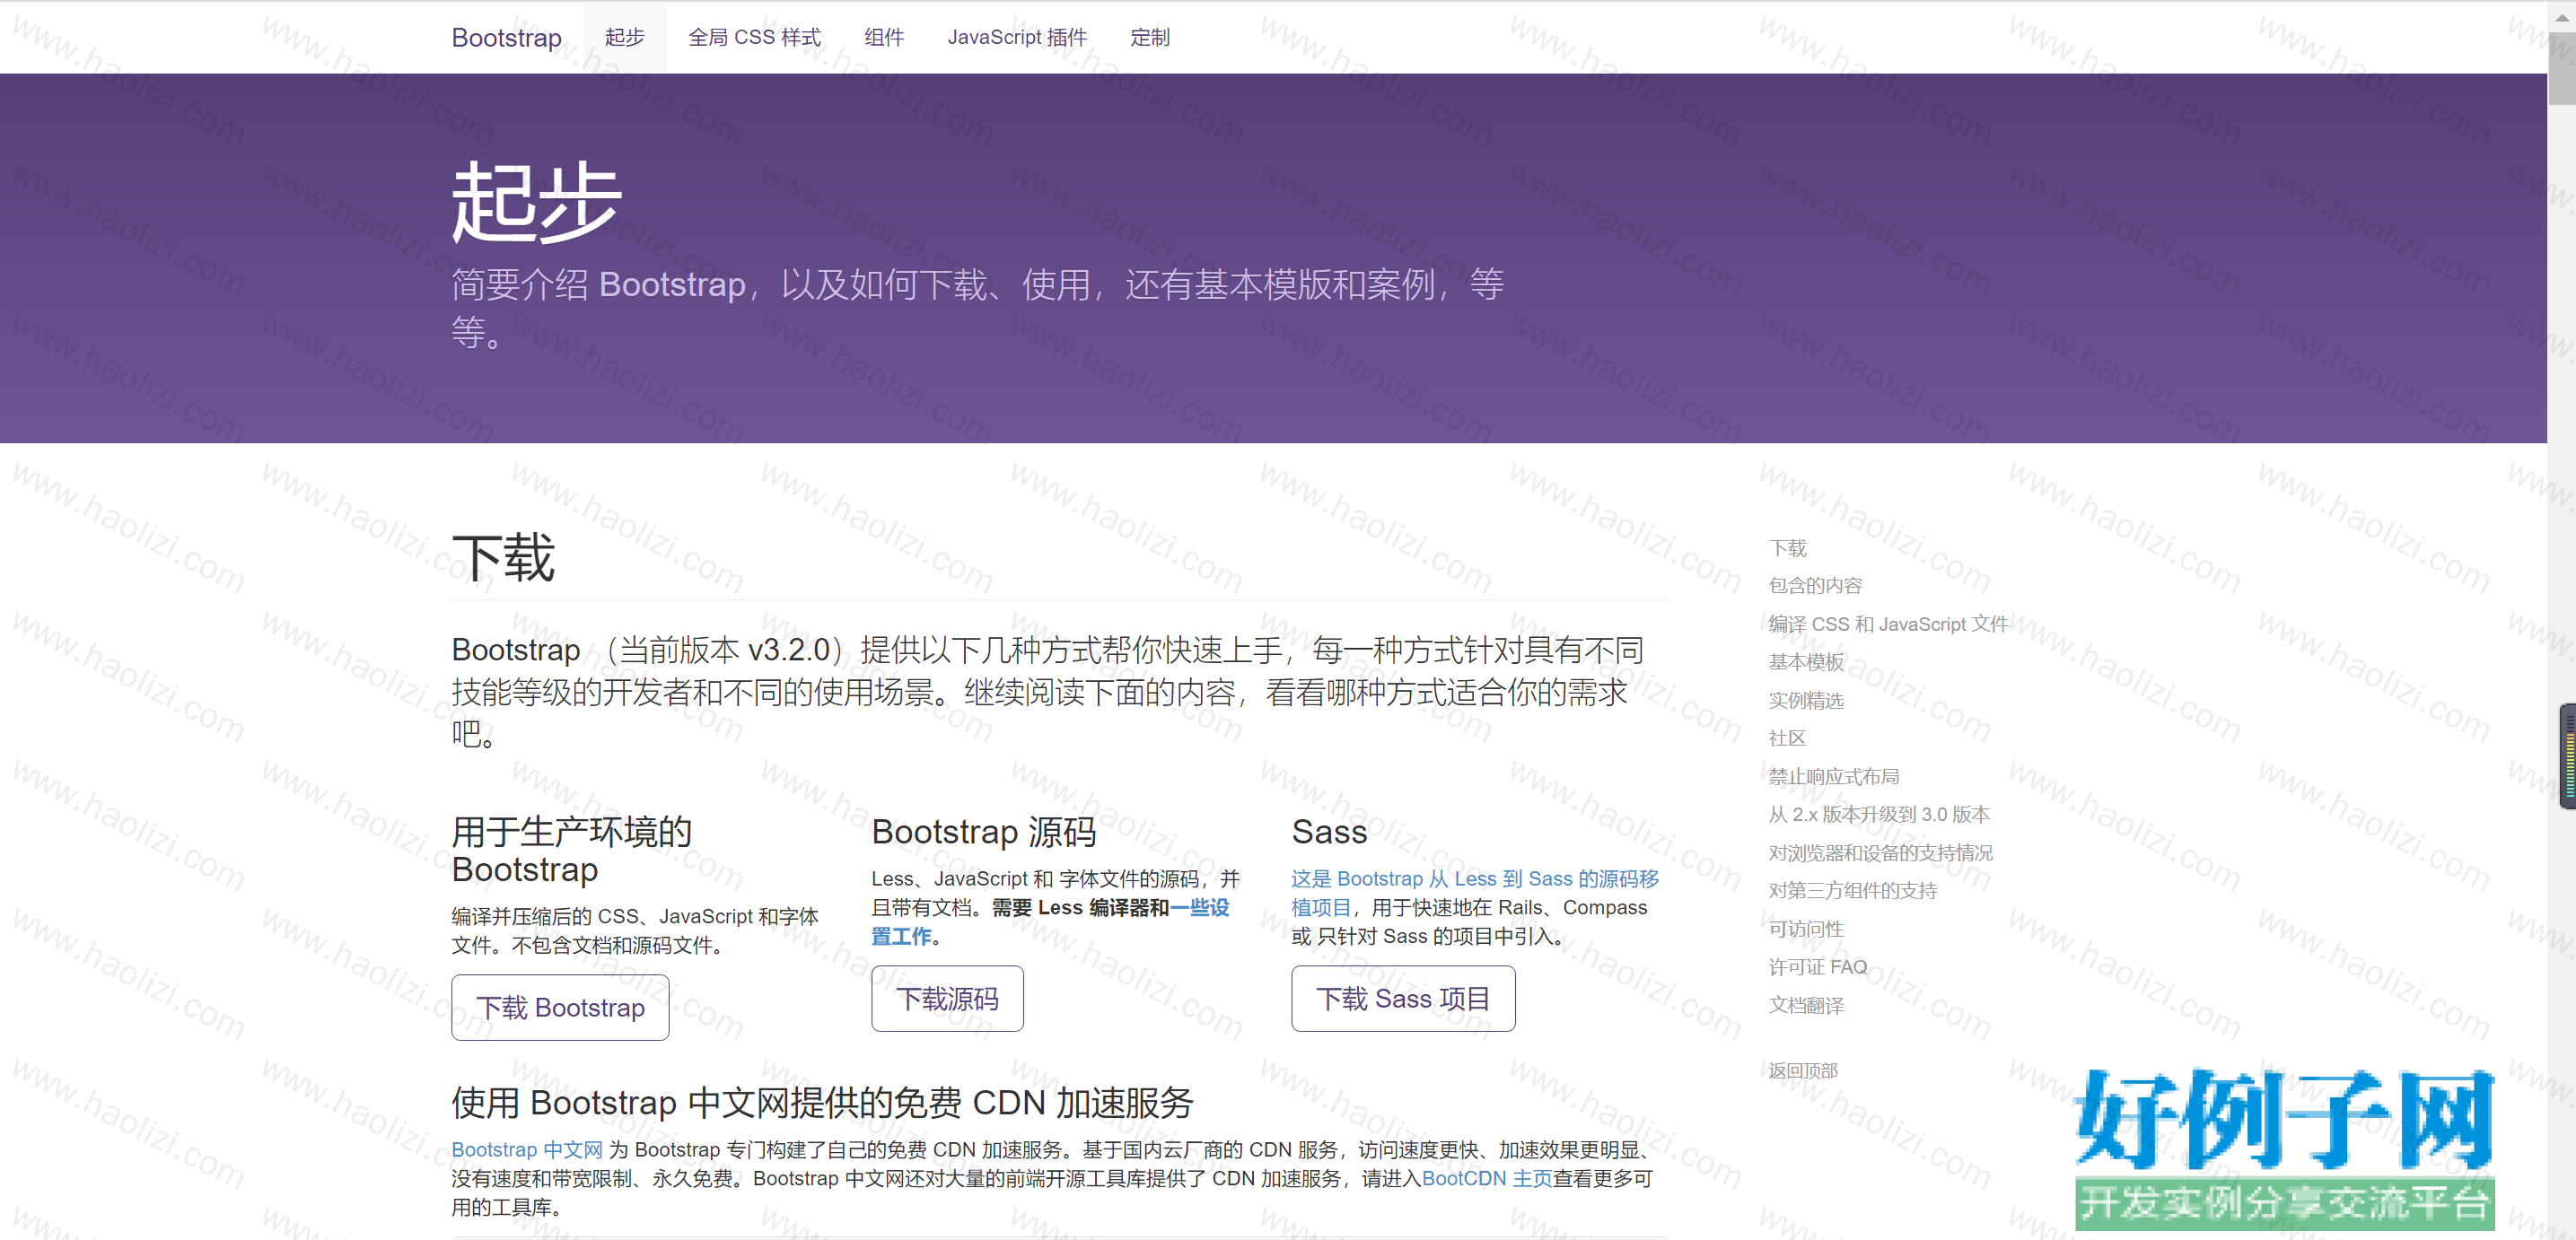Go to 可访问性 in the sidebar

[1806, 928]
